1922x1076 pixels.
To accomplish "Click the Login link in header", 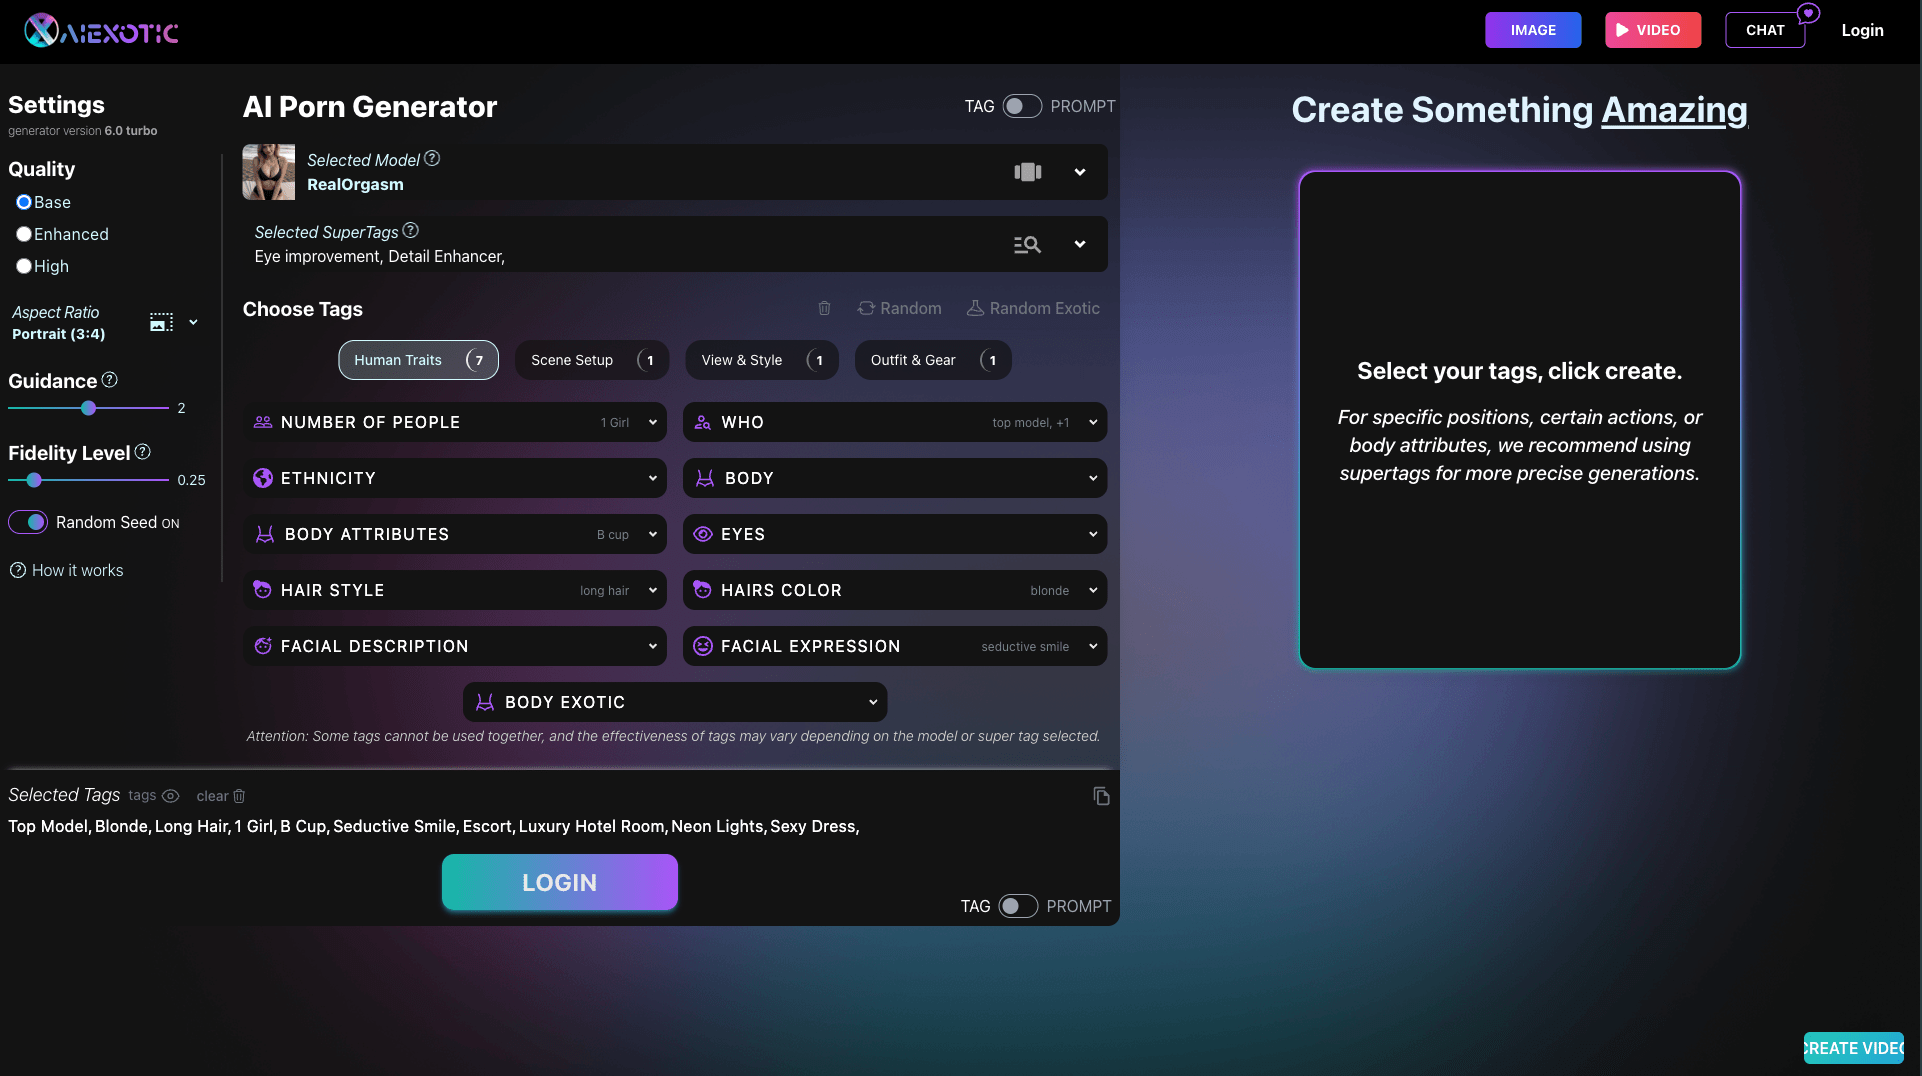I will click(x=1862, y=30).
